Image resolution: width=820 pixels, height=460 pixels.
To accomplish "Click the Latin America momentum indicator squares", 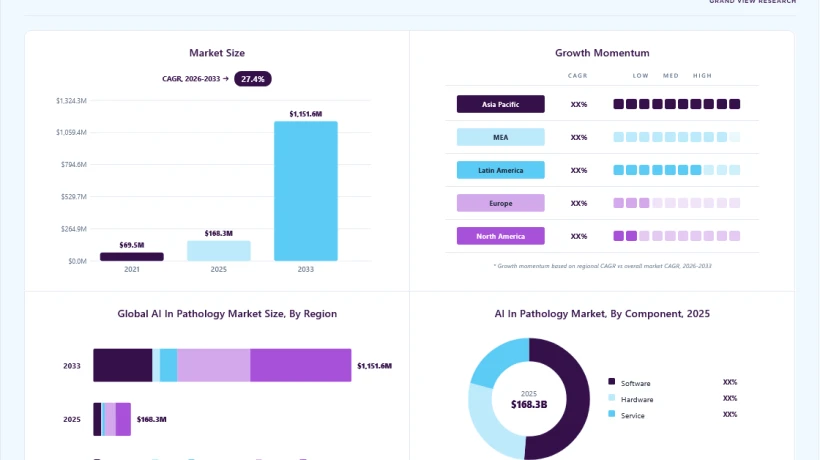I will [677, 170].
